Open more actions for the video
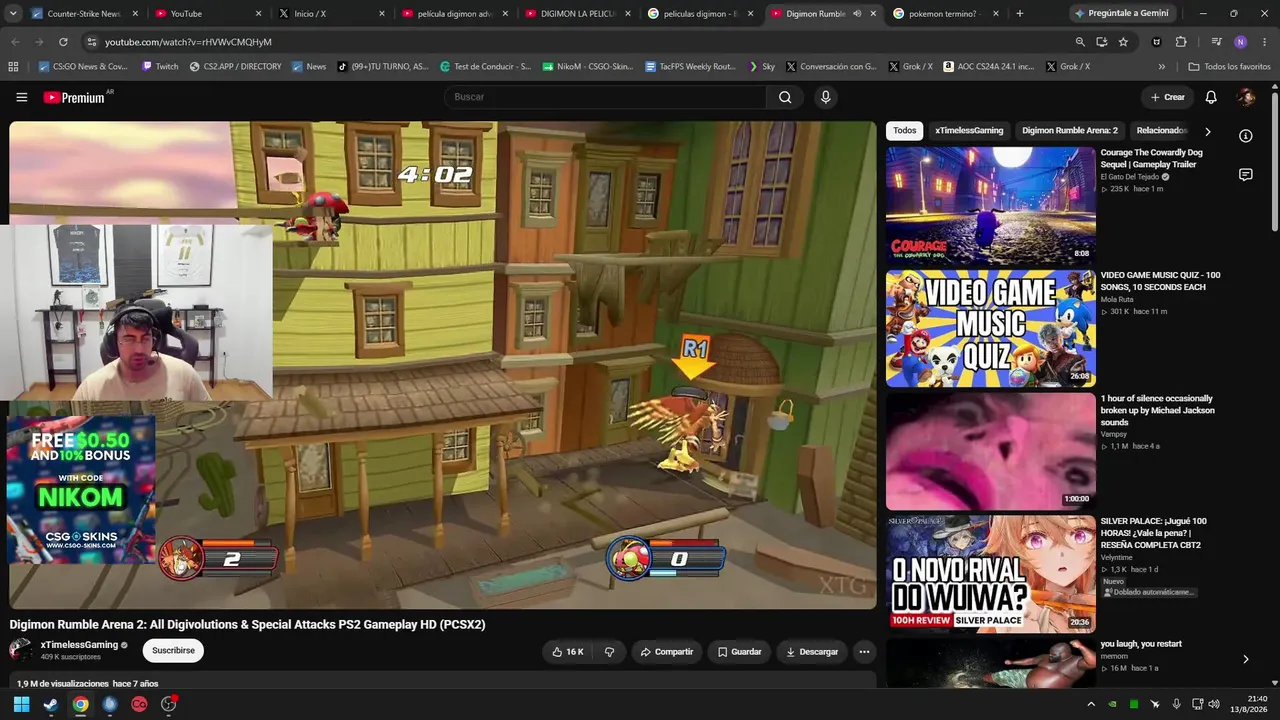Screen dimensions: 1280x720 [864, 652]
